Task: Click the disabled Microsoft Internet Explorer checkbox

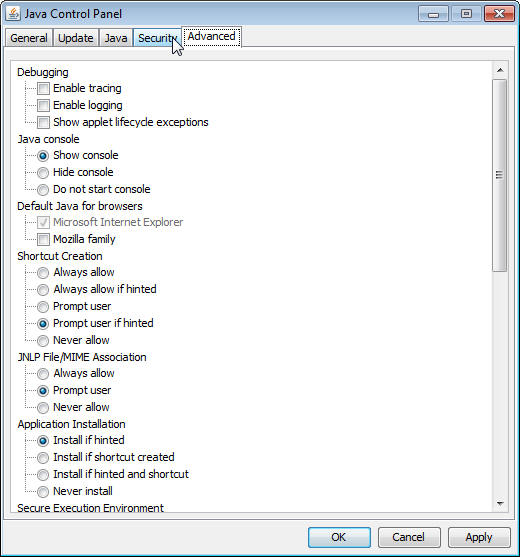Action: click(x=43, y=222)
